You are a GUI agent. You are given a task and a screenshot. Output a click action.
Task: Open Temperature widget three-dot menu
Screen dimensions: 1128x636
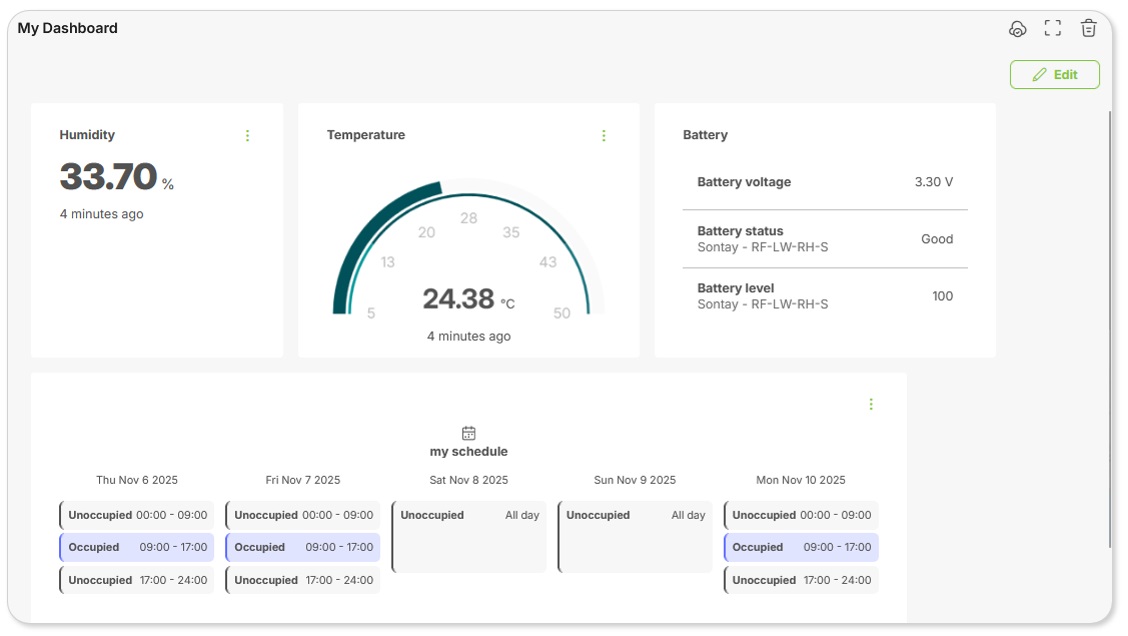pyautogui.click(x=604, y=135)
